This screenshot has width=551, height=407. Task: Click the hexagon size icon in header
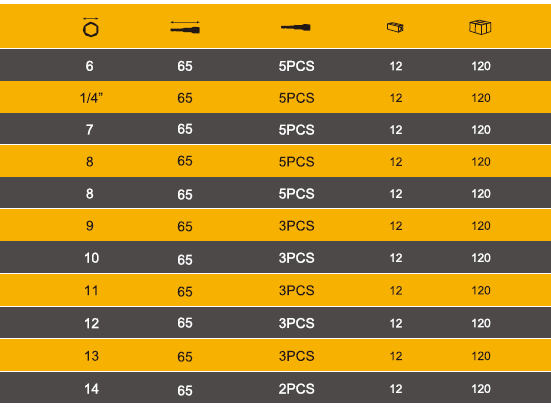point(91,27)
